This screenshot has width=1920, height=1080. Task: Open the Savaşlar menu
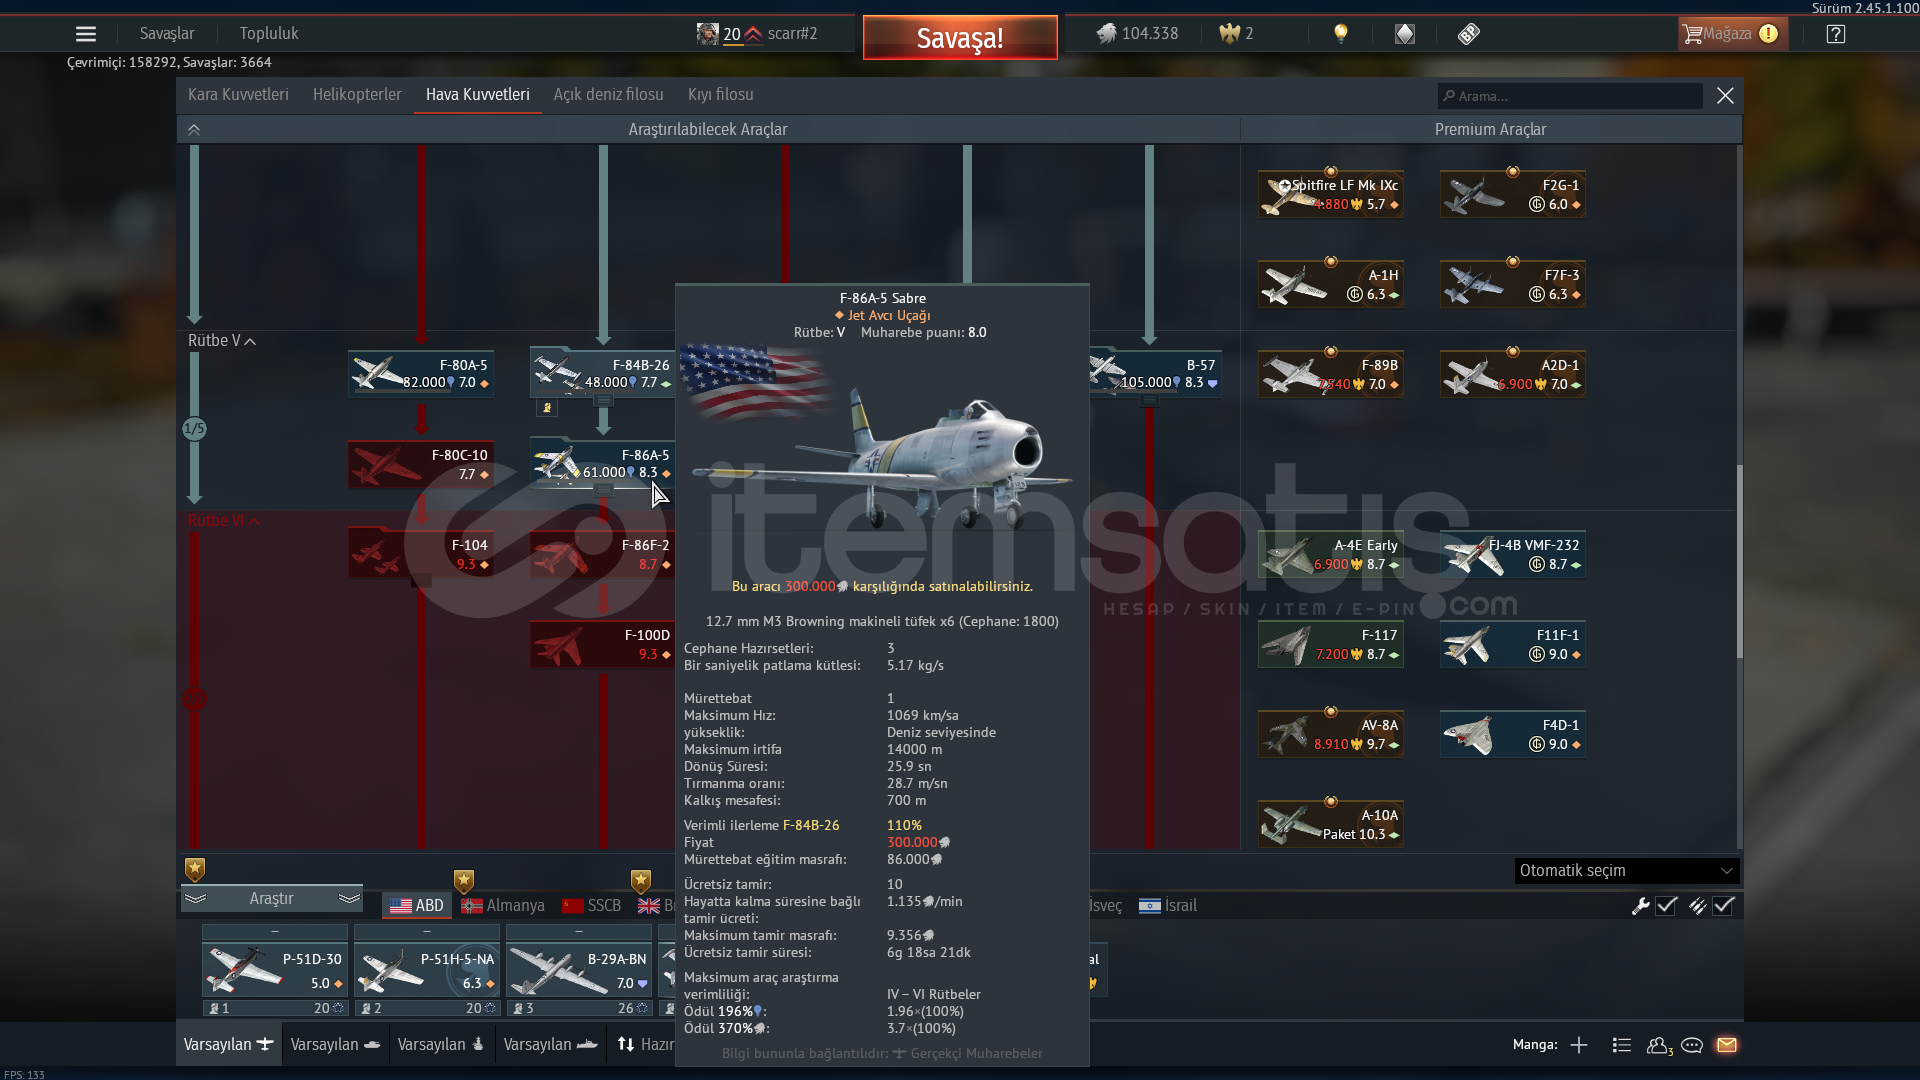tap(167, 34)
